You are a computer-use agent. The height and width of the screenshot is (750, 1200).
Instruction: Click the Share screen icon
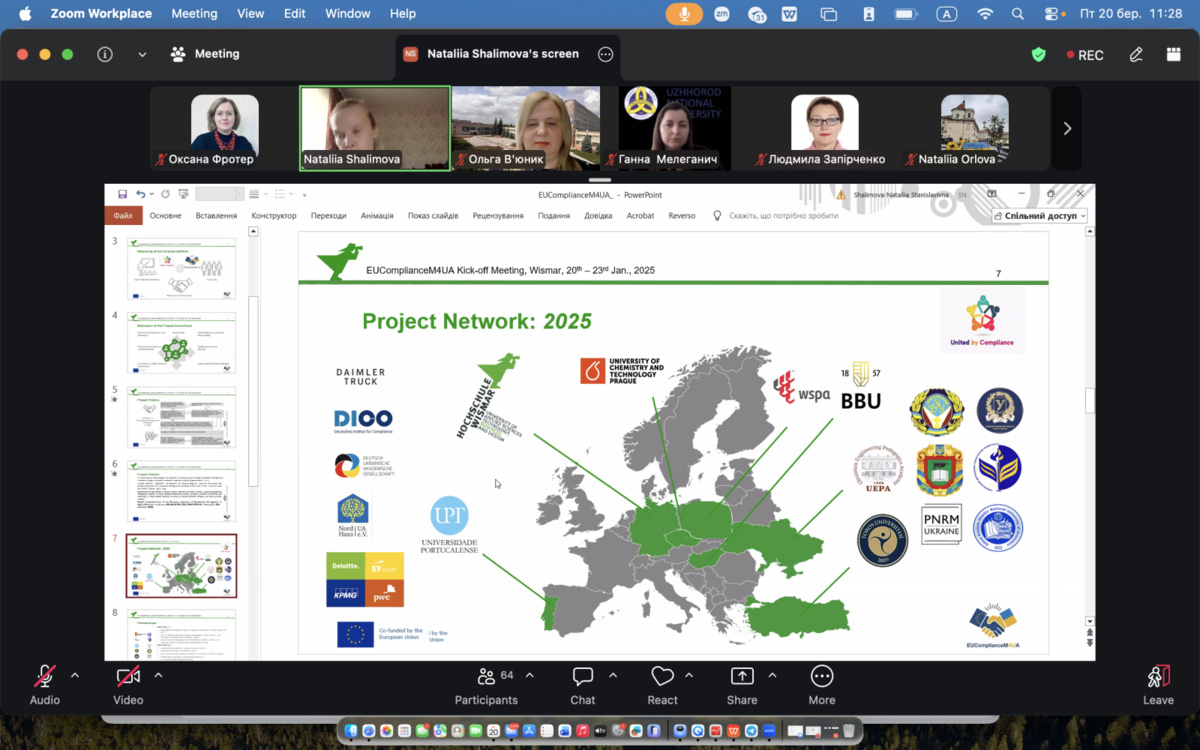742,677
